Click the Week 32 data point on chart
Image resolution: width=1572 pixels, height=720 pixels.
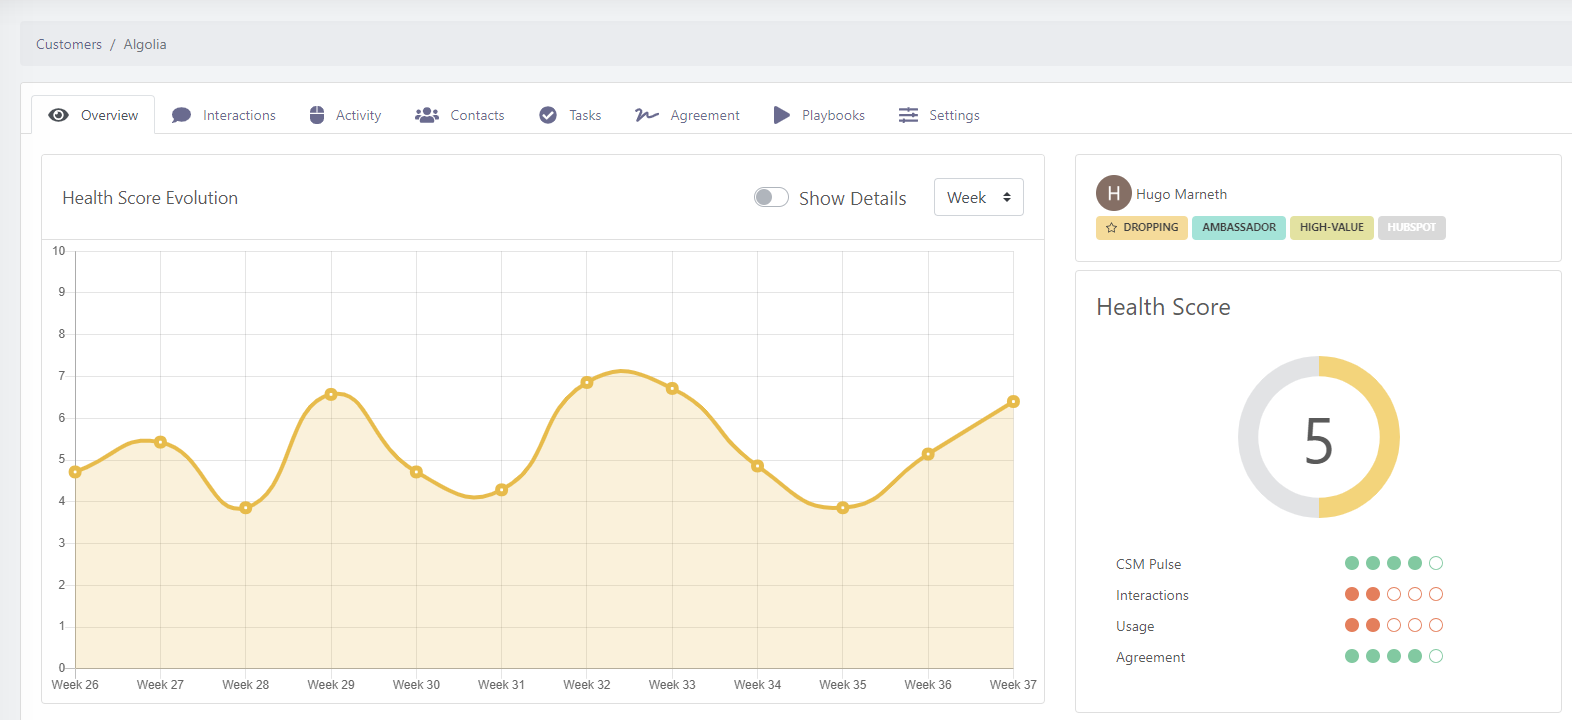pos(587,382)
